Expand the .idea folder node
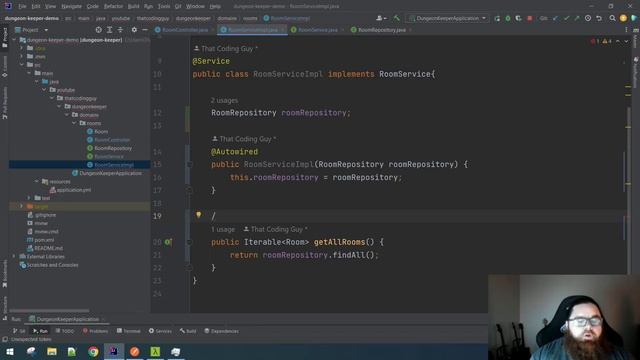This screenshot has width=640, height=360. [x=22, y=48]
